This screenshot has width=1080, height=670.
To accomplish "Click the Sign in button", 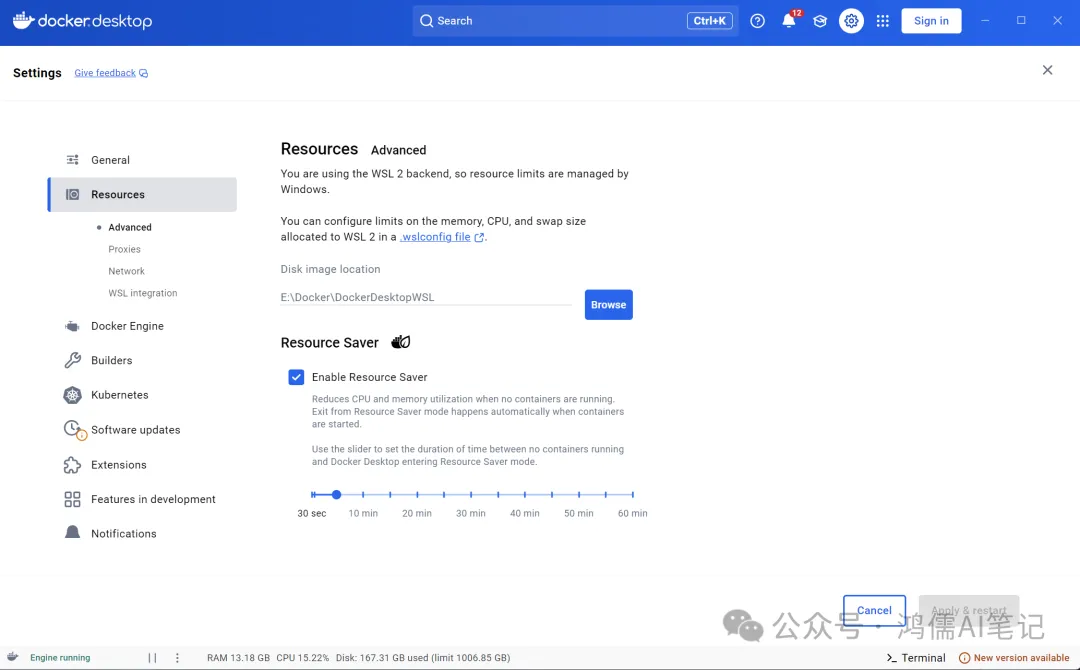I will coord(931,21).
